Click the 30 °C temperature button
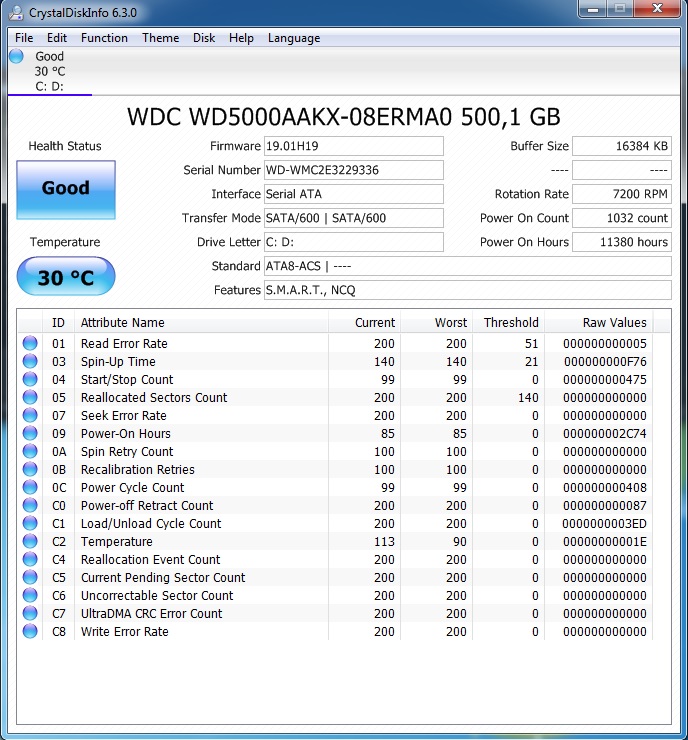 point(66,276)
